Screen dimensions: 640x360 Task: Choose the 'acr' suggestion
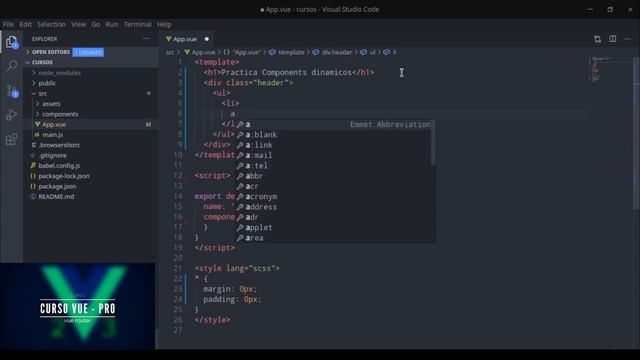pyautogui.click(x=334, y=186)
